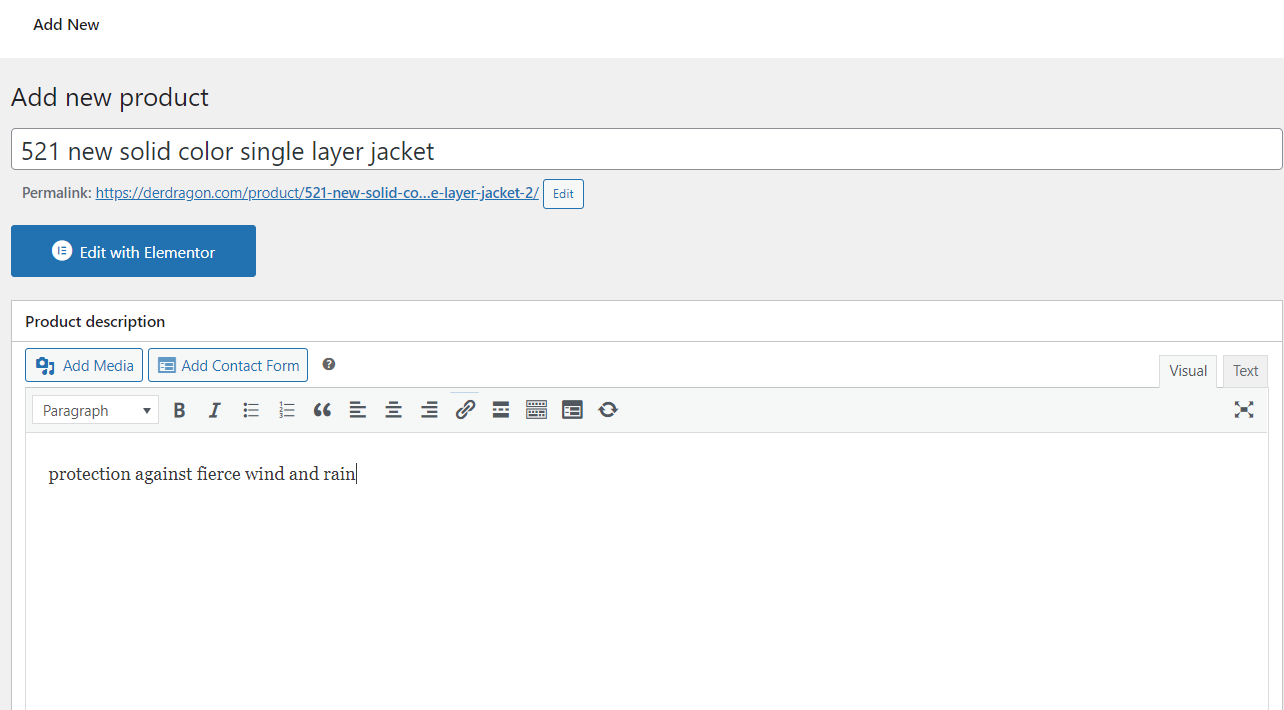Viewport: 1284px width, 710px height.
Task: Apply blockquote formatting
Action: click(x=322, y=410)
